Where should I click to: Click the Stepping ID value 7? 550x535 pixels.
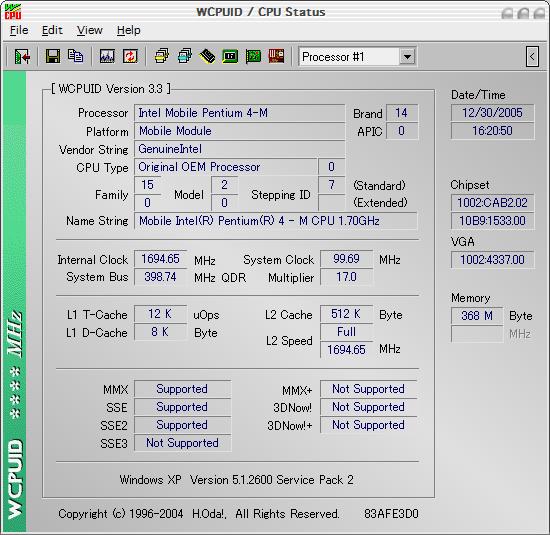(331, 185)
